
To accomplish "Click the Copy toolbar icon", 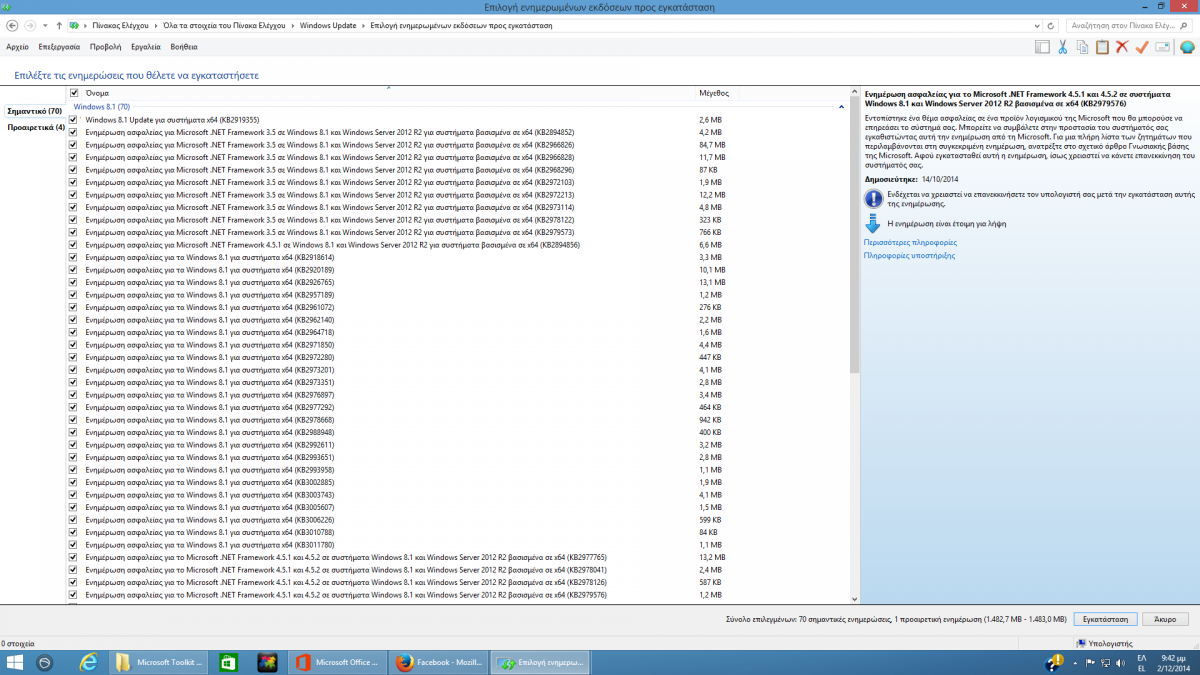I will coord(1082,47).
